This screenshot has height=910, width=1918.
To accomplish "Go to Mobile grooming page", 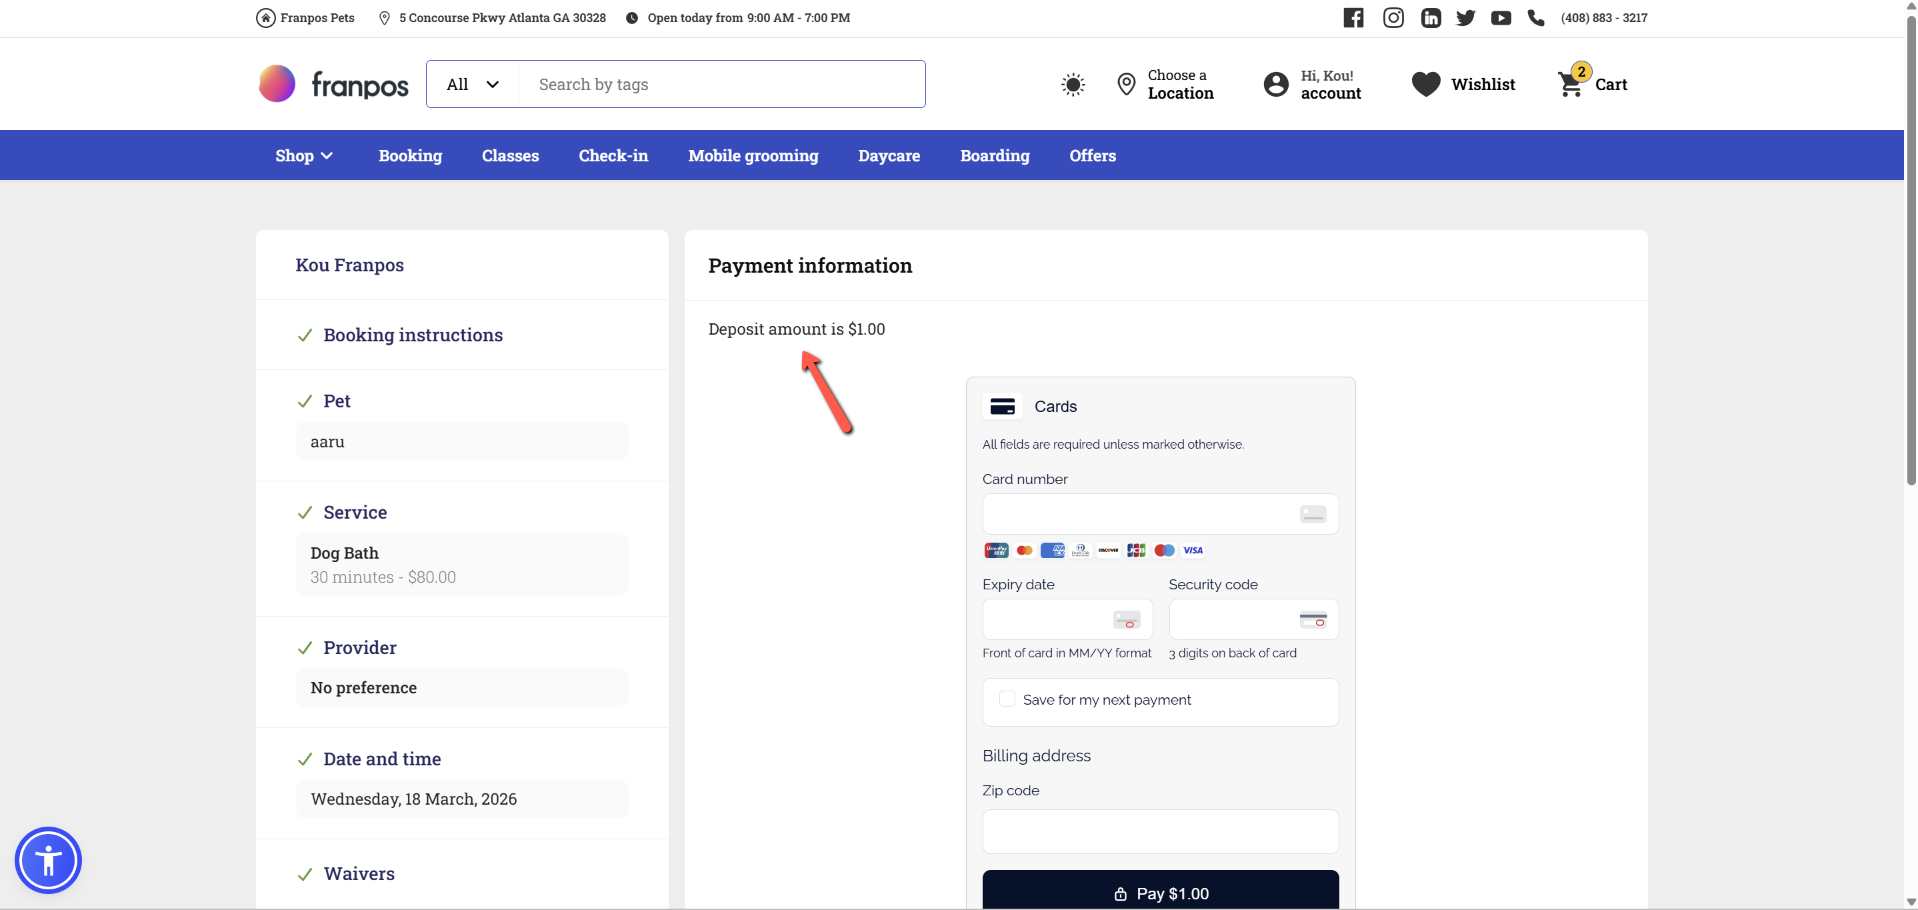I will pos(753,156).
